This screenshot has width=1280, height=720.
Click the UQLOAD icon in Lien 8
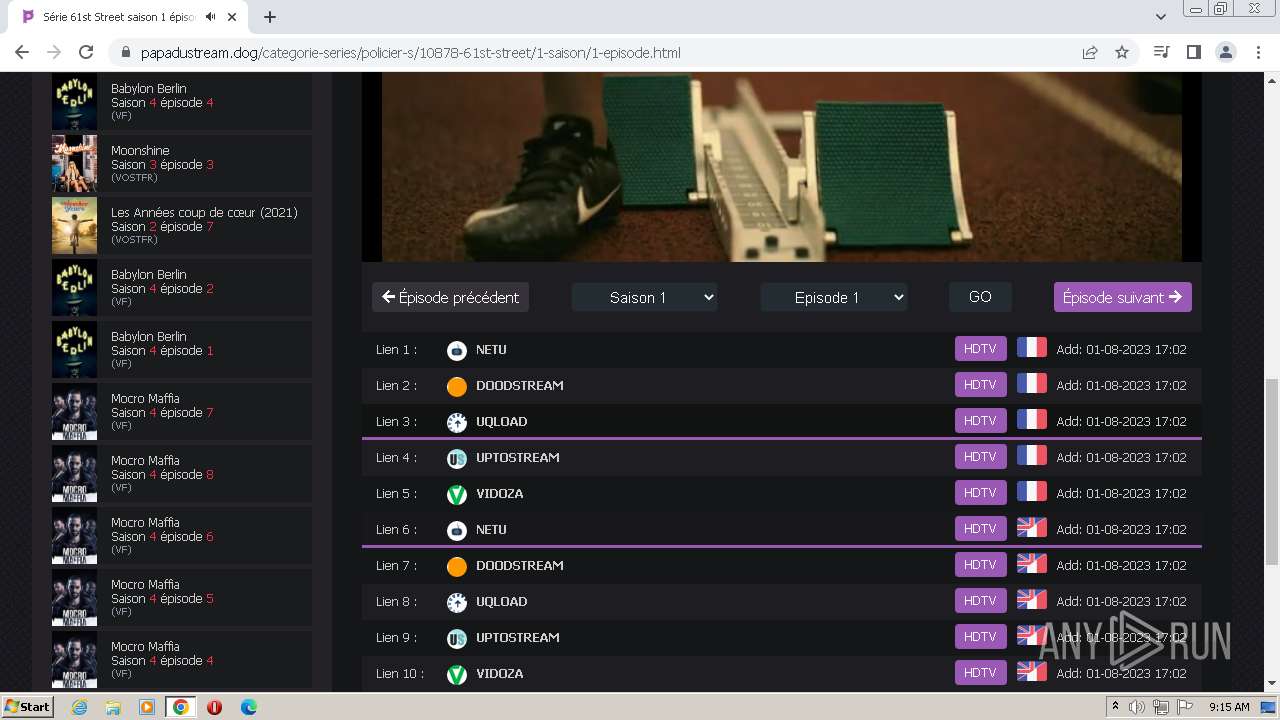click(x=457, y=602)
